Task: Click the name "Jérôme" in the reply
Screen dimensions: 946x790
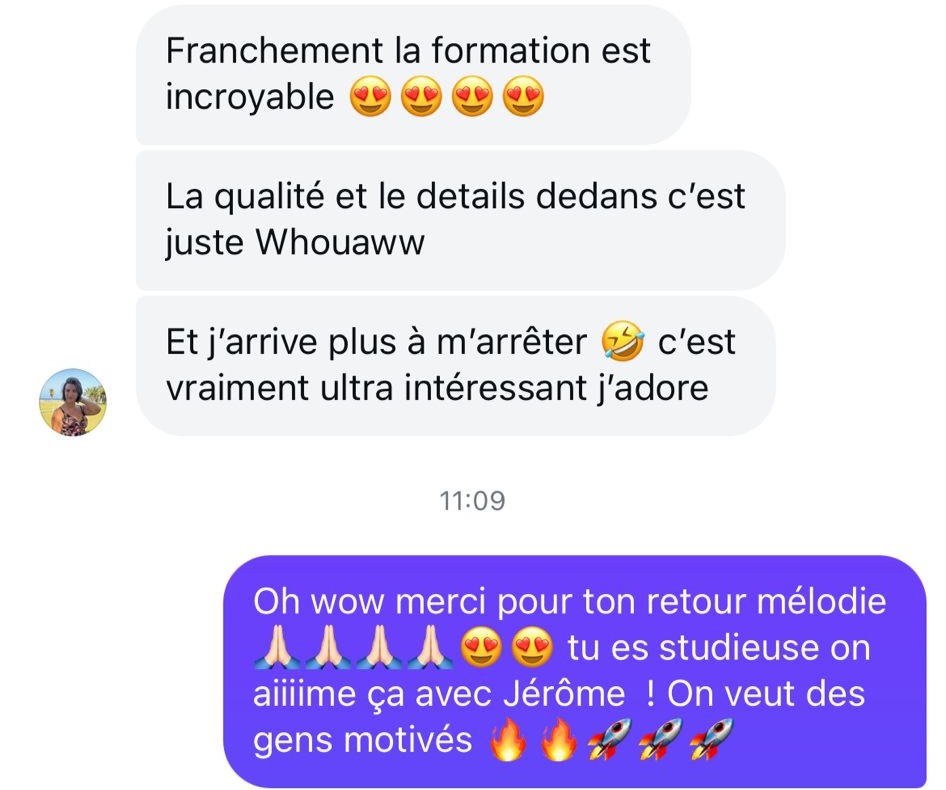Action: 565,693
